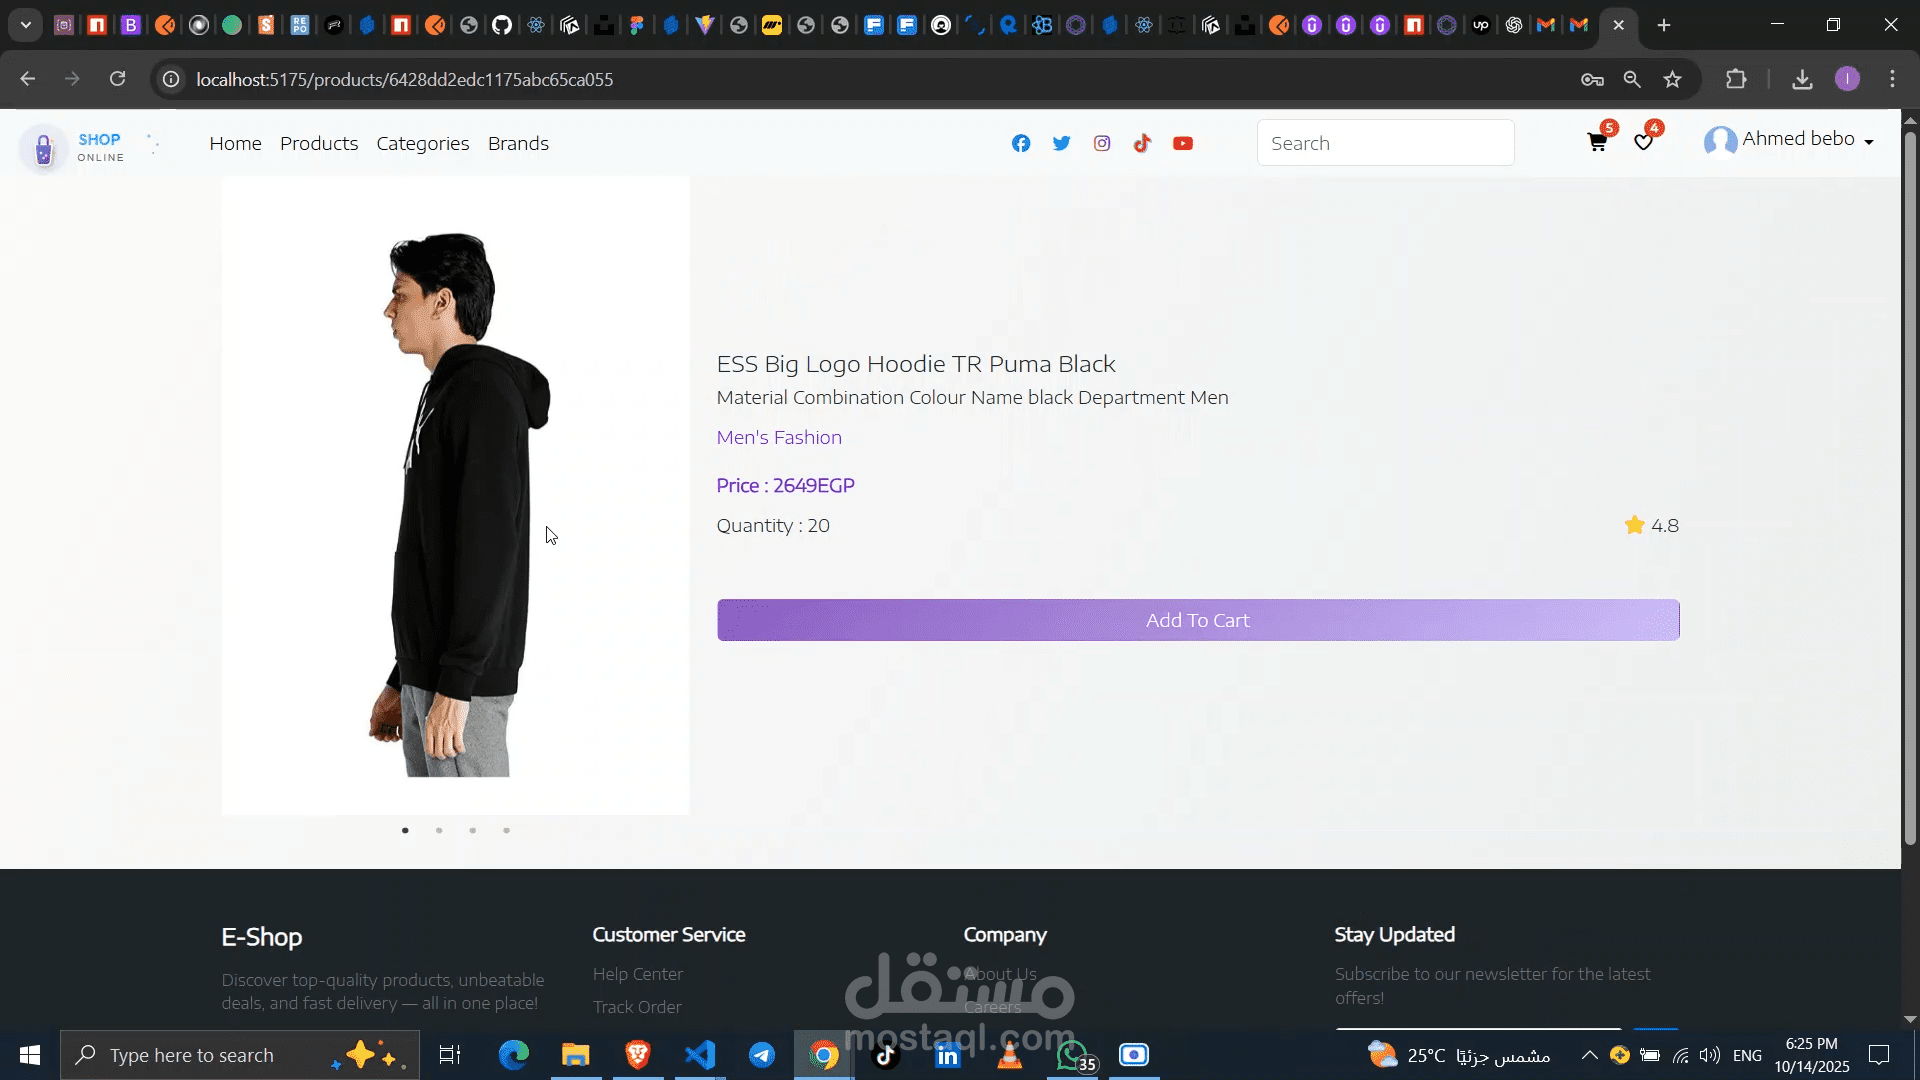The width and height of the screenshot is (1920, 1080).
Task: Follow the Men's Fashion category link
Action: tap(778, 437)
